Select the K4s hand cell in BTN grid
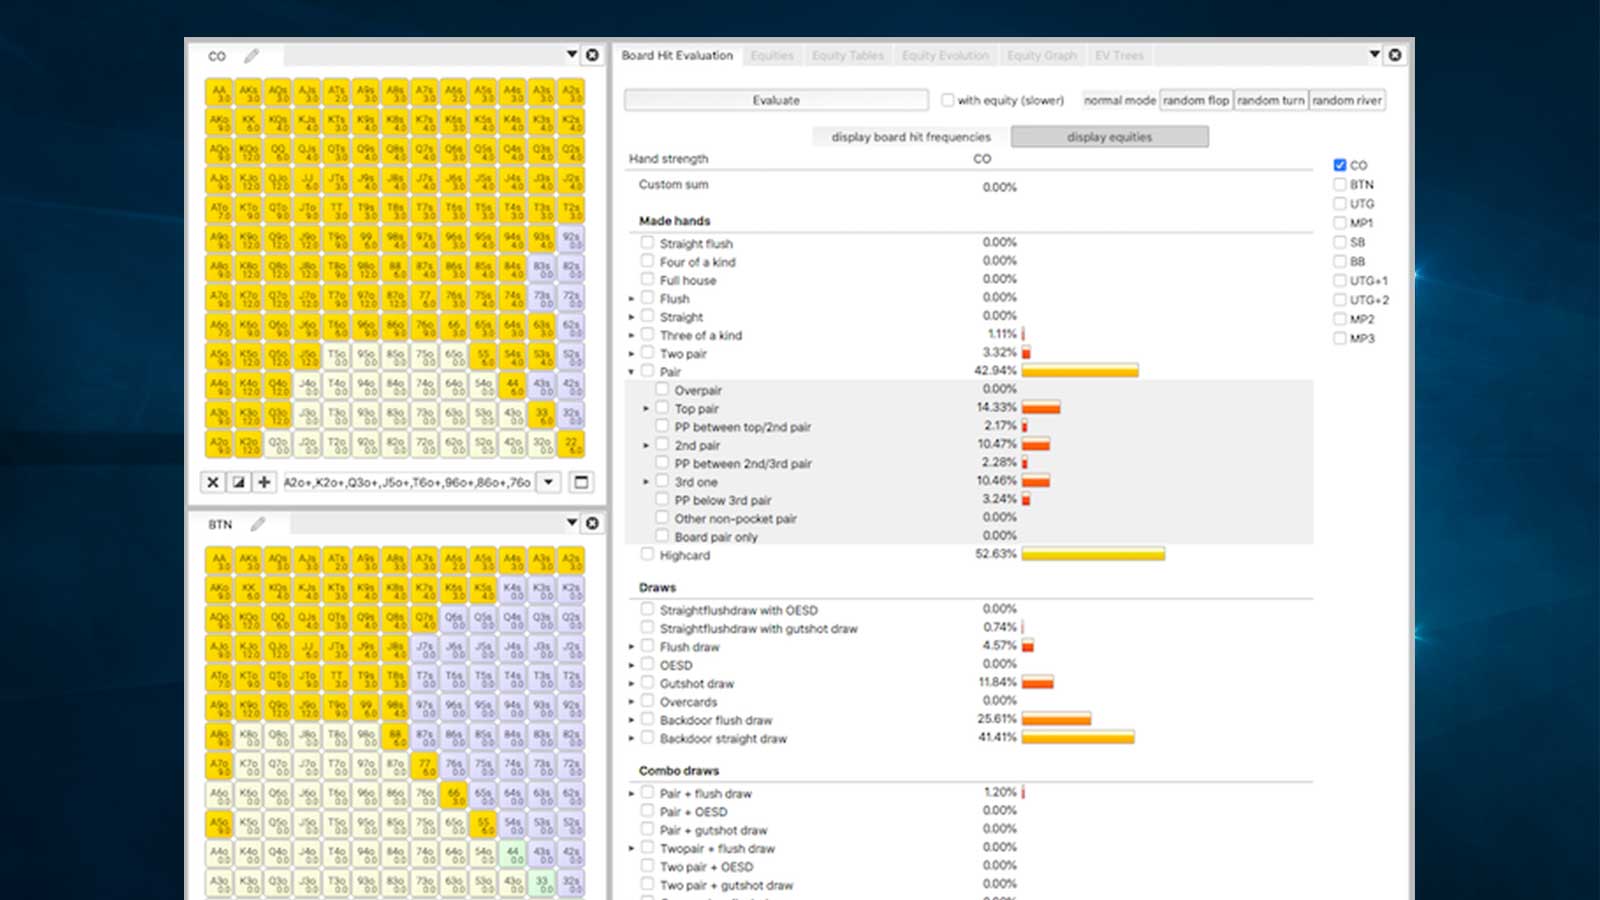The width and height of the screenshot is (1600, 900). pos(513,590)
